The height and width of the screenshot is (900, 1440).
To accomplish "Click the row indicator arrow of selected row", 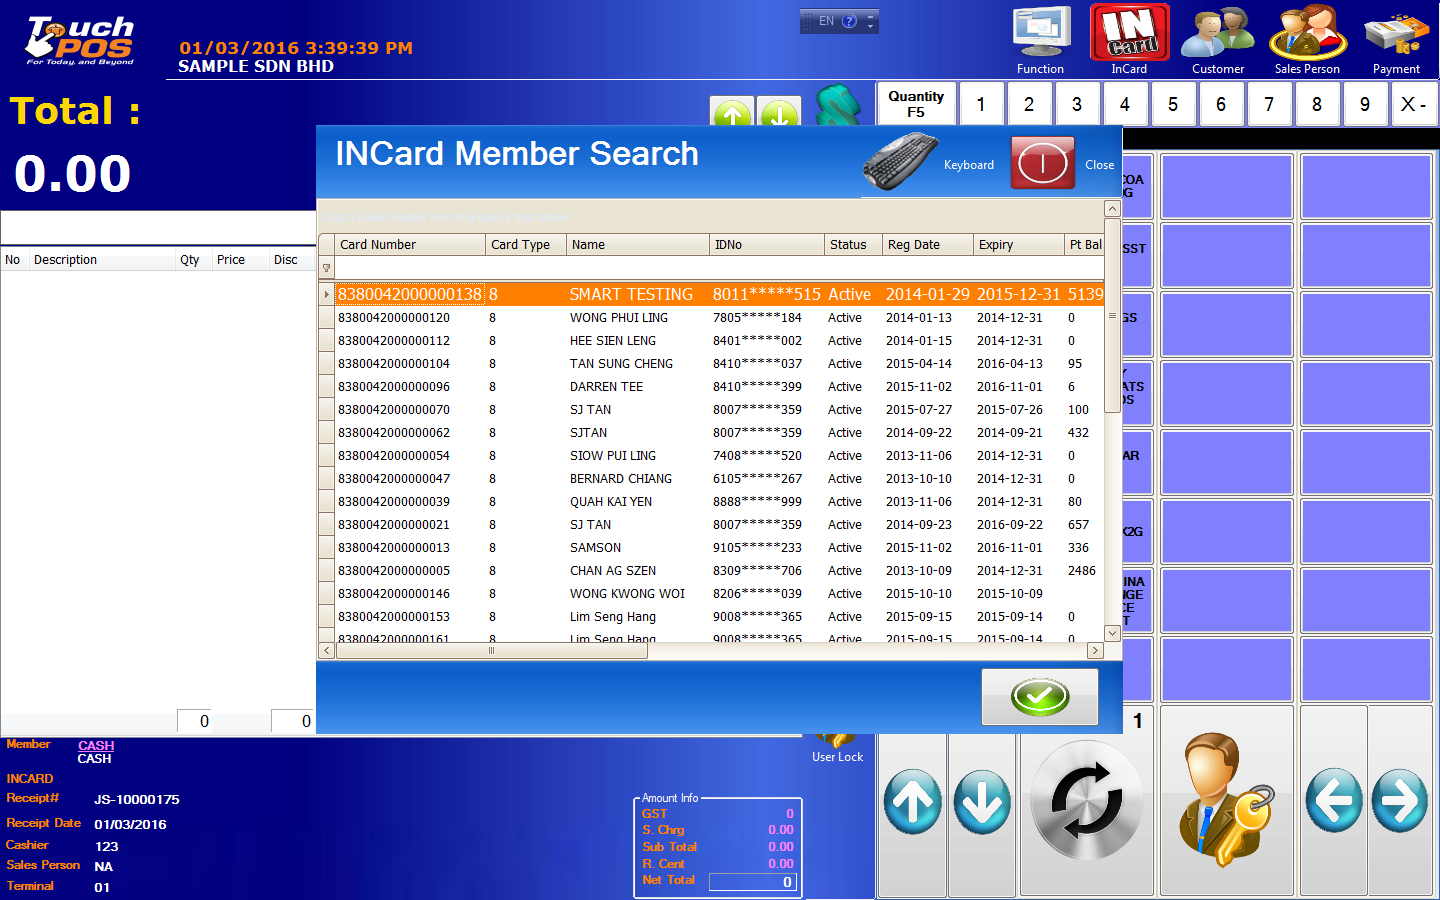I will coord(326,294).
